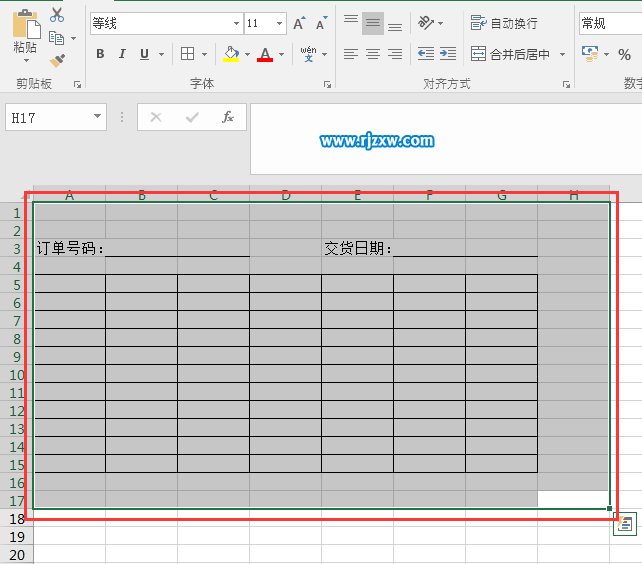Align text left

(x=351, y=54)
